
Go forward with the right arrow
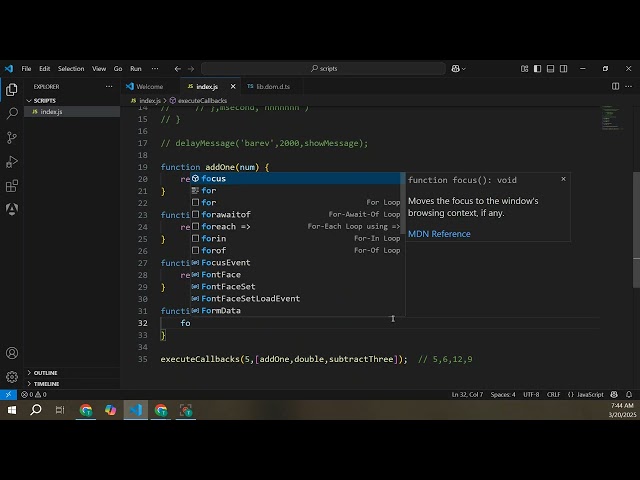pos(191,69)
